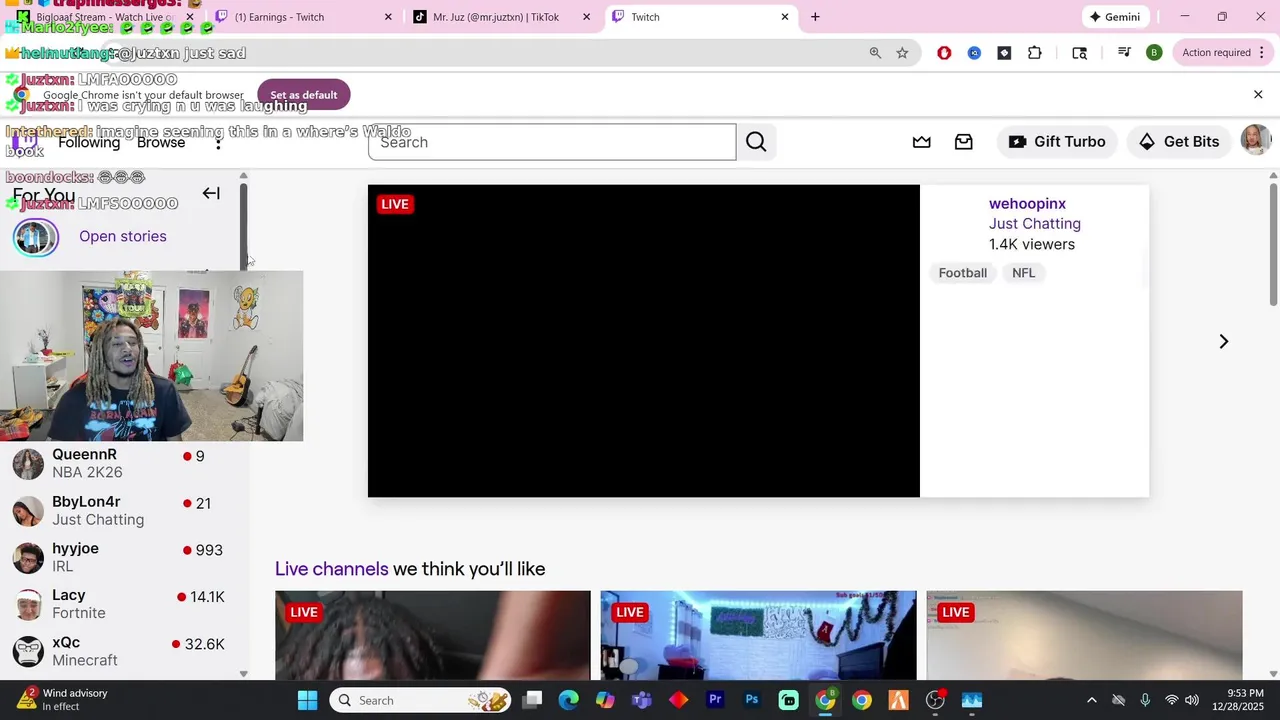Click the Chrome zoom magnifier icon
Screen dimensions: 1280x720
[x=875, y=53]
